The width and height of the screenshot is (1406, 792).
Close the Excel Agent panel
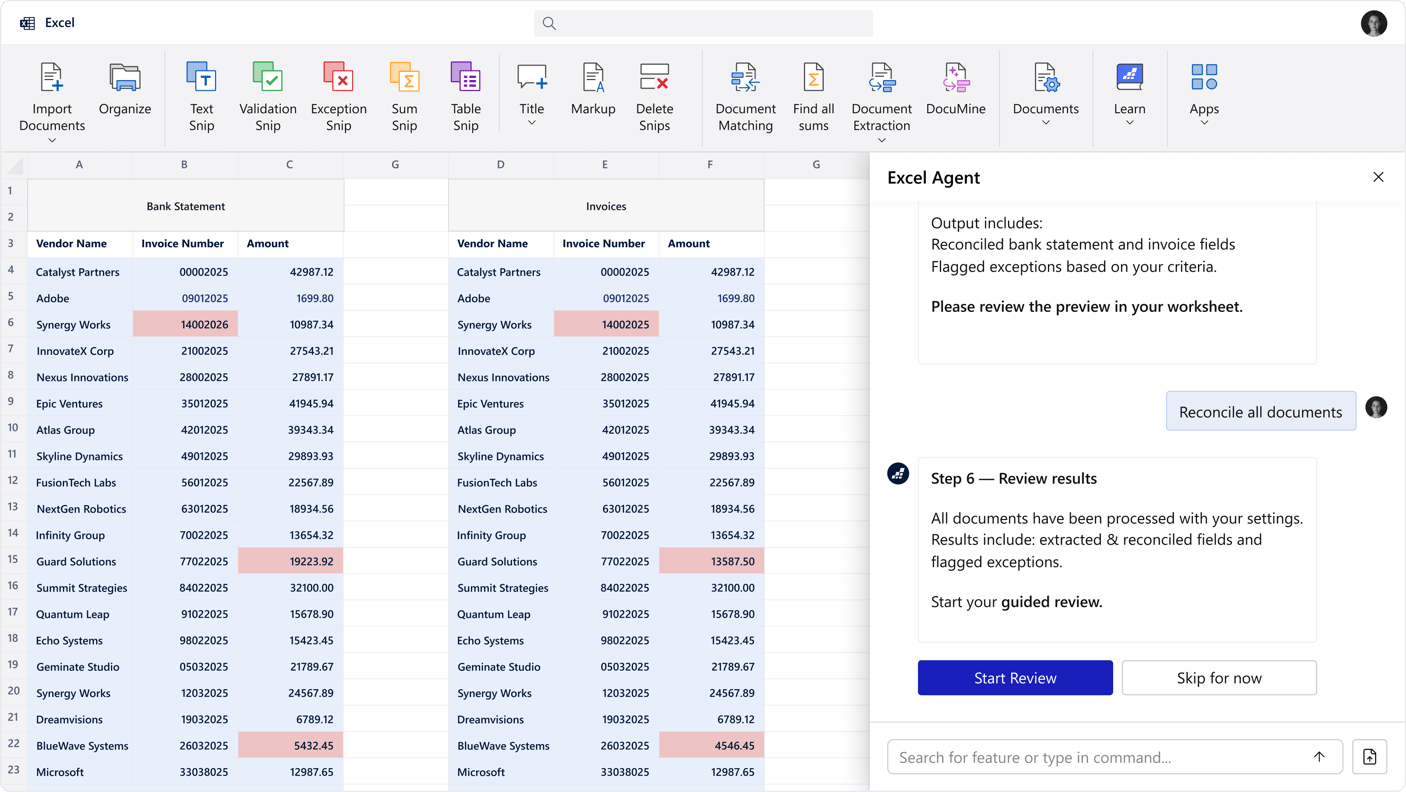point(1378,177)
